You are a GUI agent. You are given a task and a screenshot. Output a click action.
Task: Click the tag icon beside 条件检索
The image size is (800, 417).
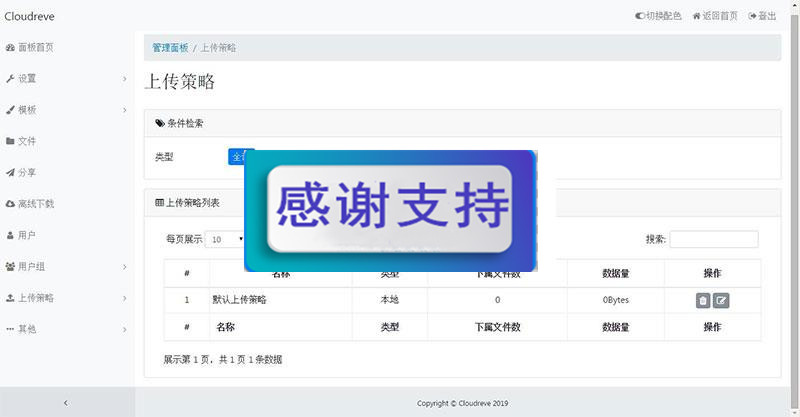tap(160, 123)
